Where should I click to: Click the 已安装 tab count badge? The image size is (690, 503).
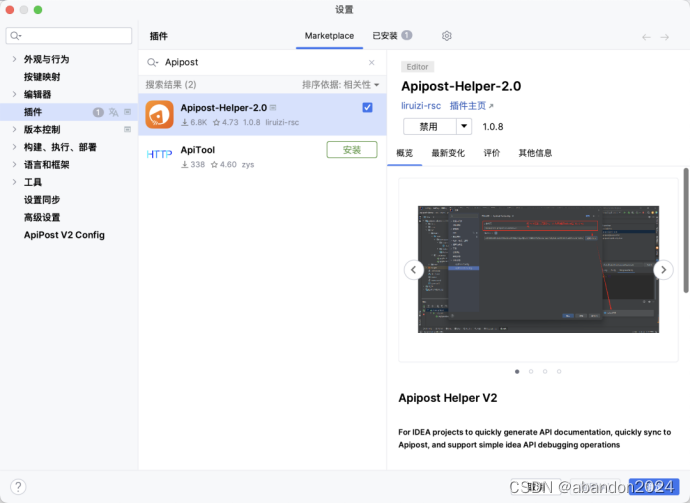407,35
